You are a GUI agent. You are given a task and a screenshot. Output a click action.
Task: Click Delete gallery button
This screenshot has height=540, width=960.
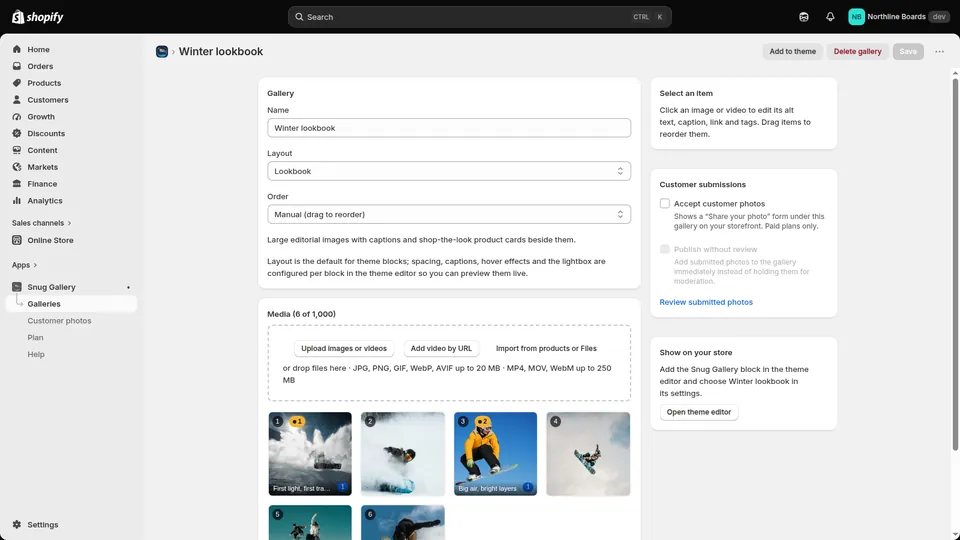tap(857, 51)
